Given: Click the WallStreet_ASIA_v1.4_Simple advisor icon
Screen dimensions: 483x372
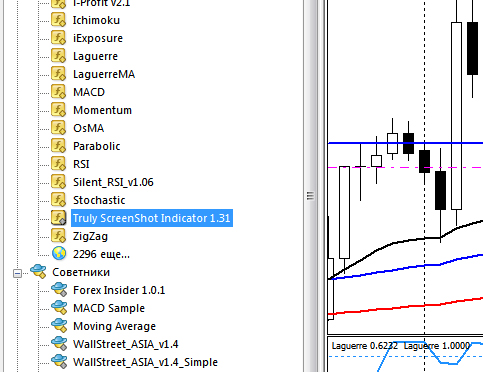Looking at the screenshot, I should click(59, 362).
